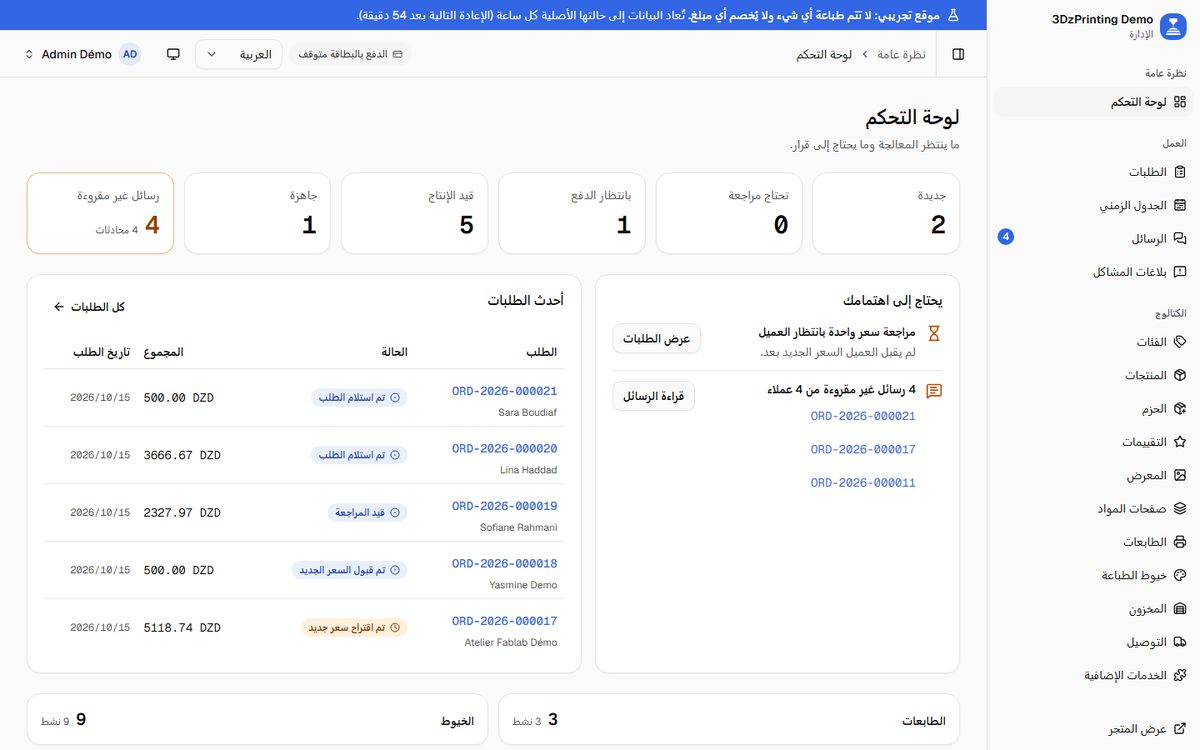Toggle the sidebar panel collapse button
Screen dimensions: 1200x750
click(x=958, y=54)
